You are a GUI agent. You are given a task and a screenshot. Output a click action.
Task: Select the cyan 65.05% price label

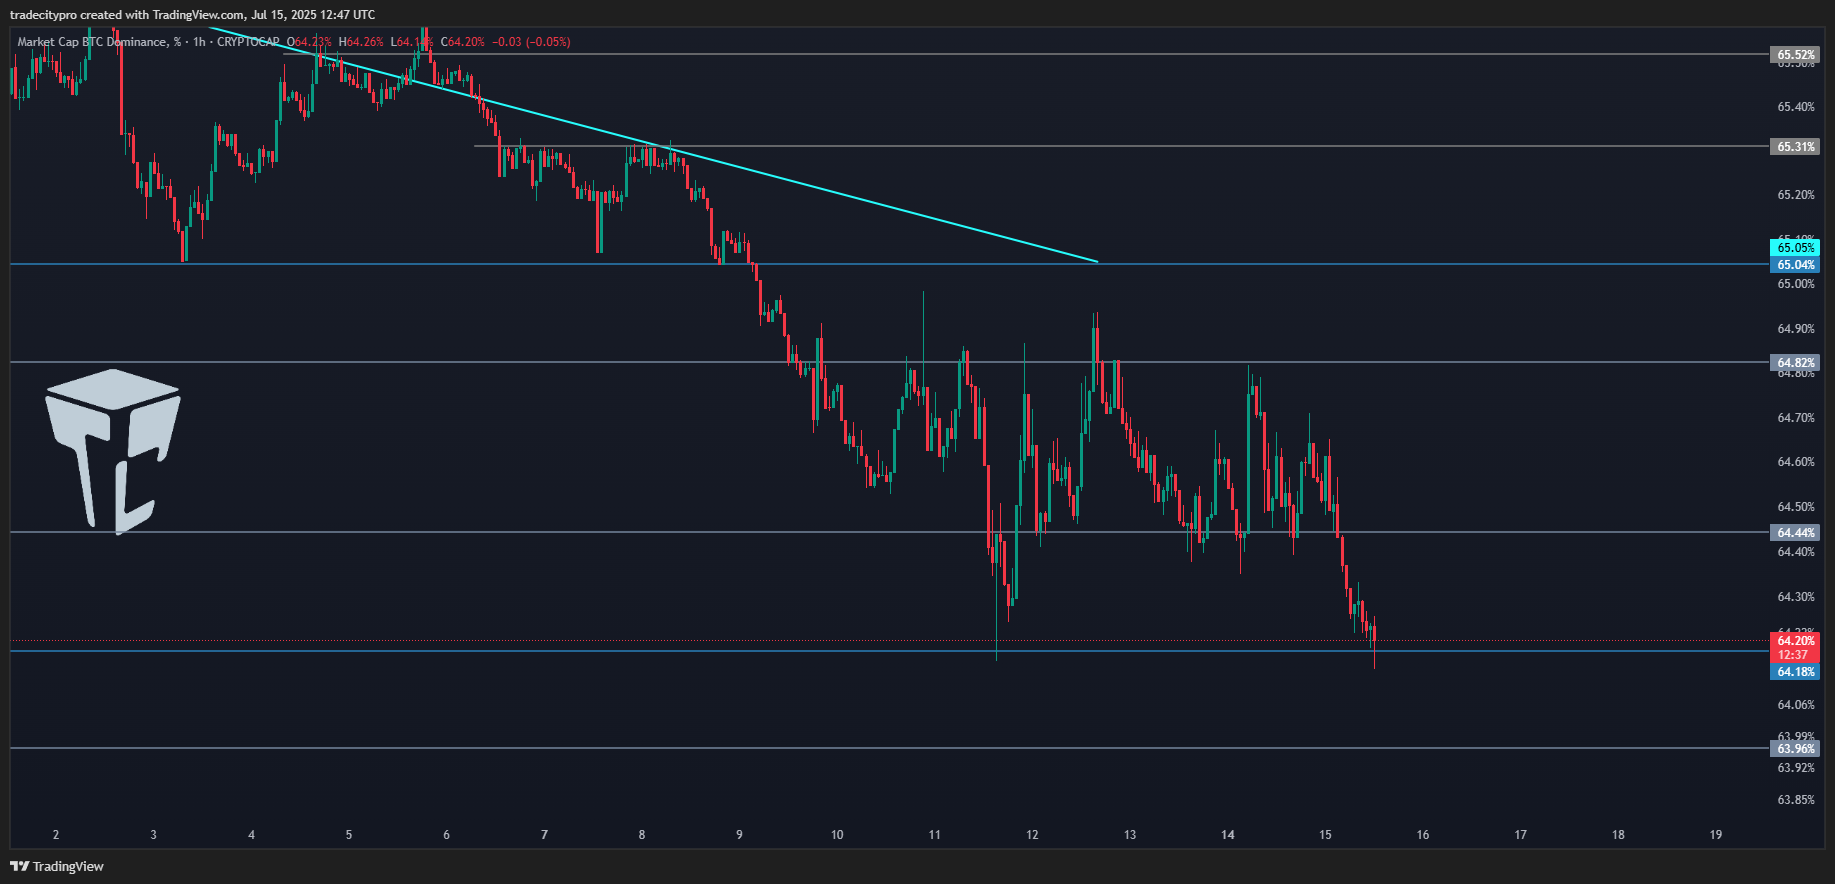pyautogui.click(x=1795, y=248)
